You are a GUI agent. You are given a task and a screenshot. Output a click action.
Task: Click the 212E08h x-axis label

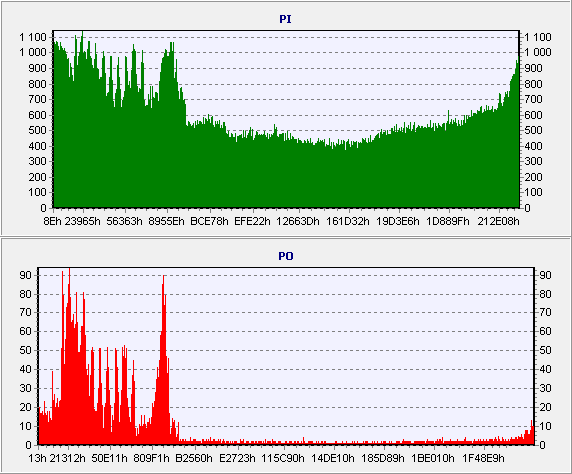click(x=498, y=221)
